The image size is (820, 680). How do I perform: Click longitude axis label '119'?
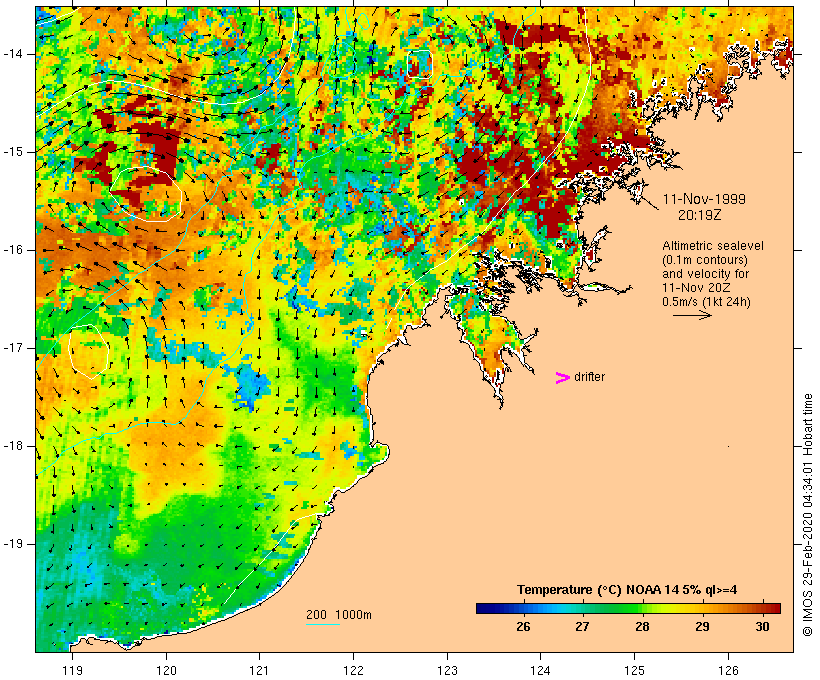(72, 670)
